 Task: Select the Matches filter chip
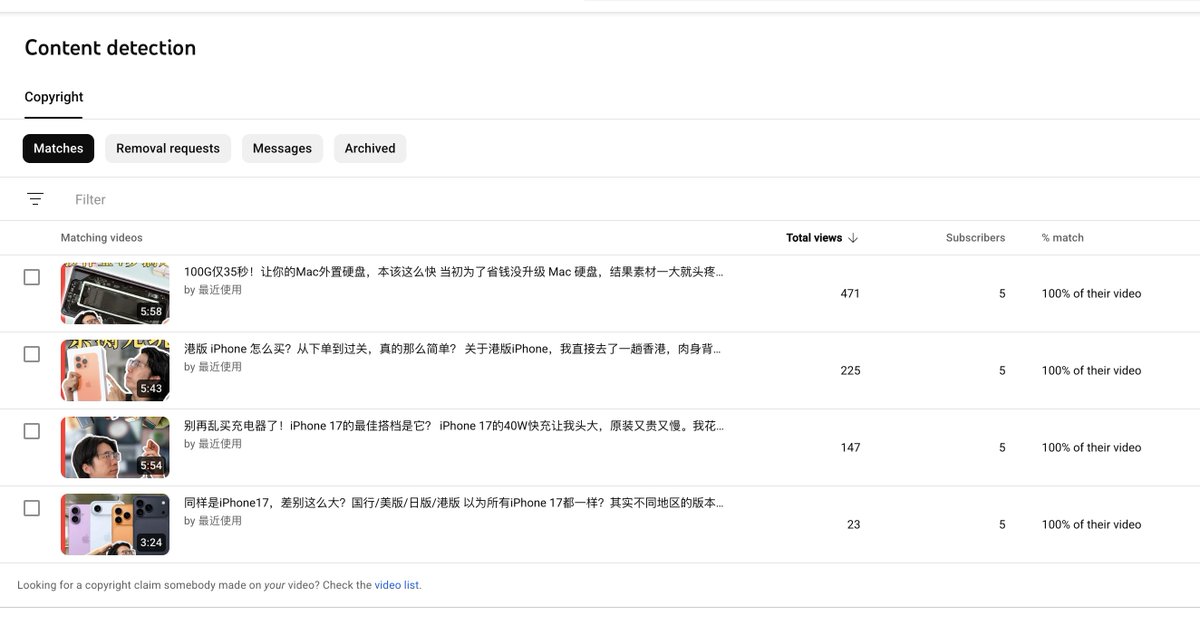click(x=58, y=147)
